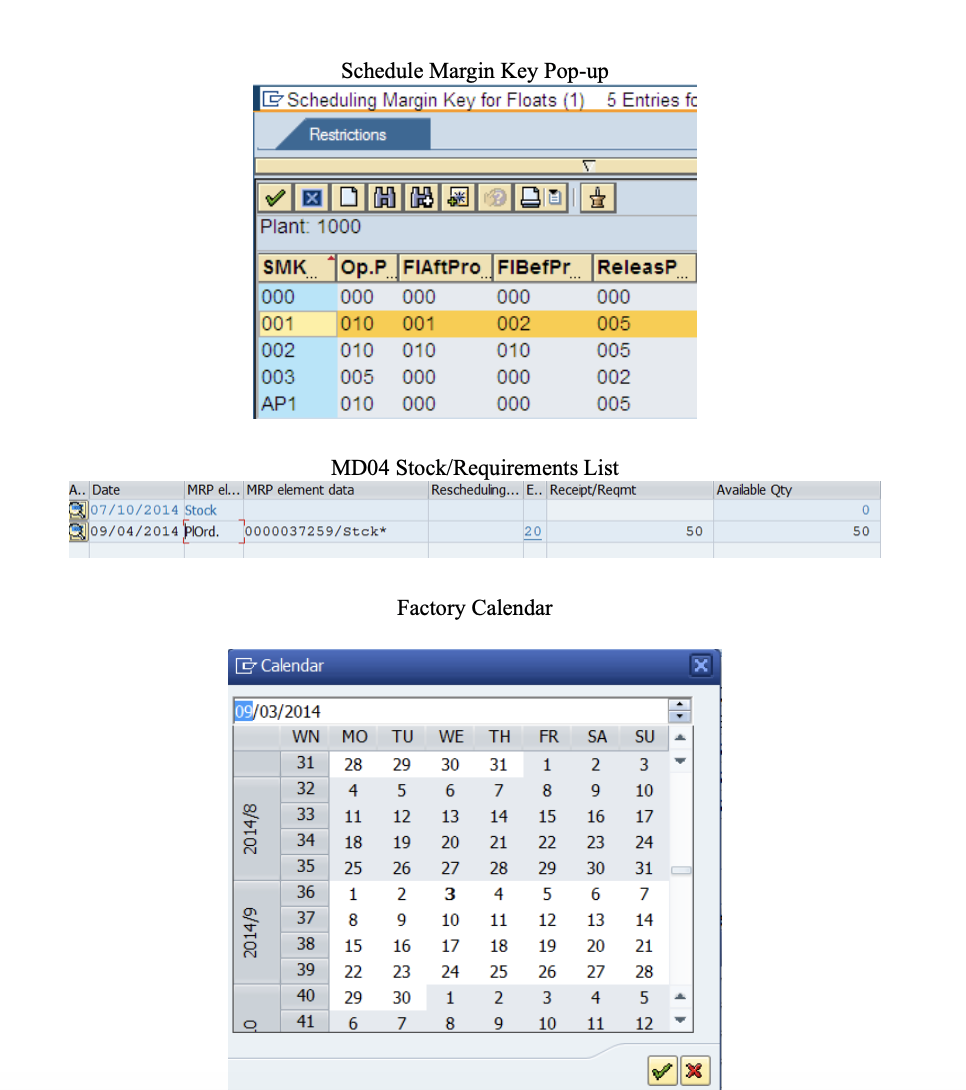Open the dropdown triangle above the popup toolbar
Viewport: 966px width, 1090px height.
coord(588,166)
